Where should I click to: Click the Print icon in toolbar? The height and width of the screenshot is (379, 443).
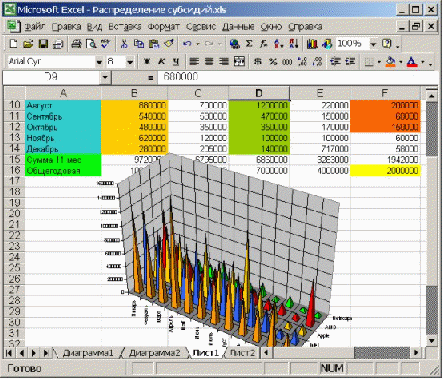click(76, 44)
